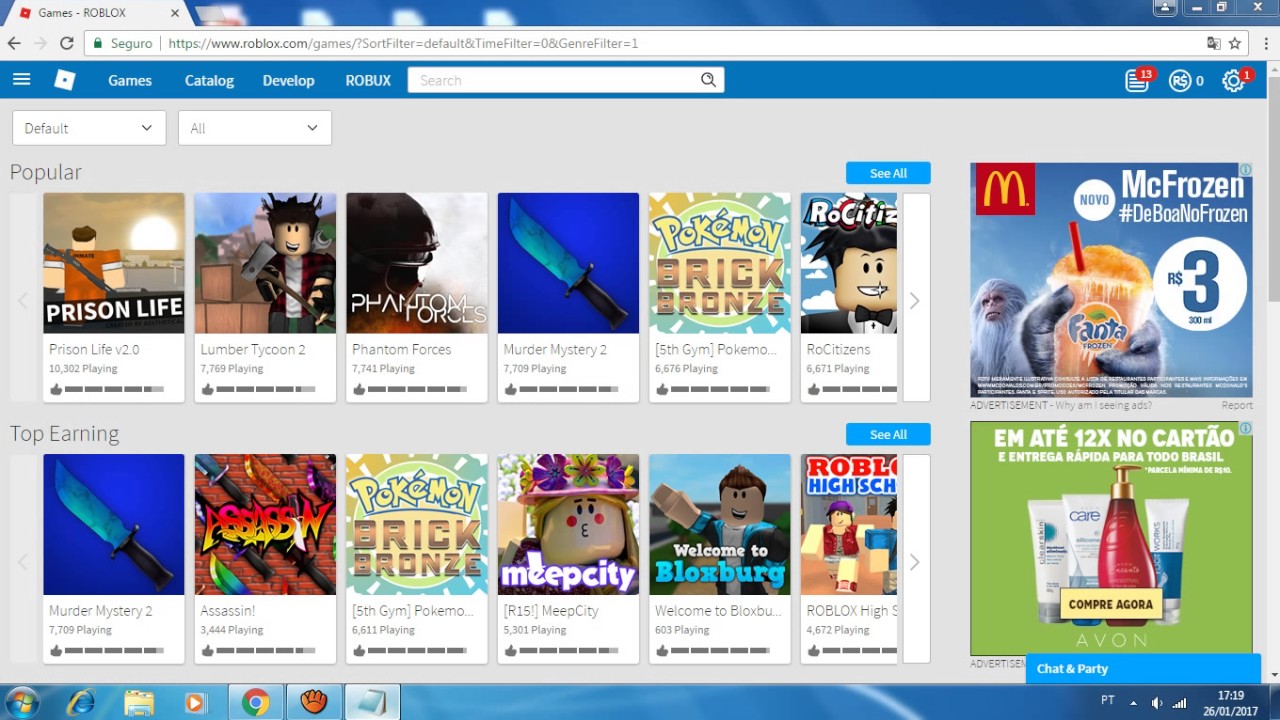
Task: Open the Lumber Tycoon 2 thumbnail
Action: [265, 263]
